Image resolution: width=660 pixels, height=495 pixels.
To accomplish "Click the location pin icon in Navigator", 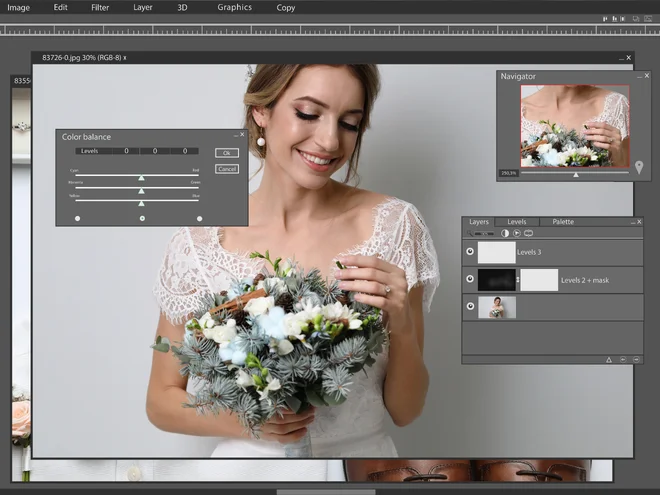I will click(x=639, y=168).
